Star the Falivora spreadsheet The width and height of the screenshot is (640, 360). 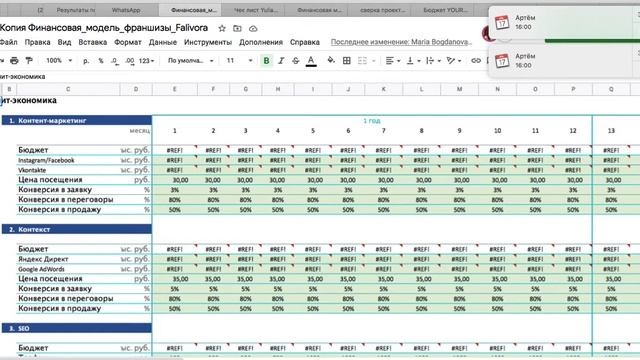(x=222, y=28)
